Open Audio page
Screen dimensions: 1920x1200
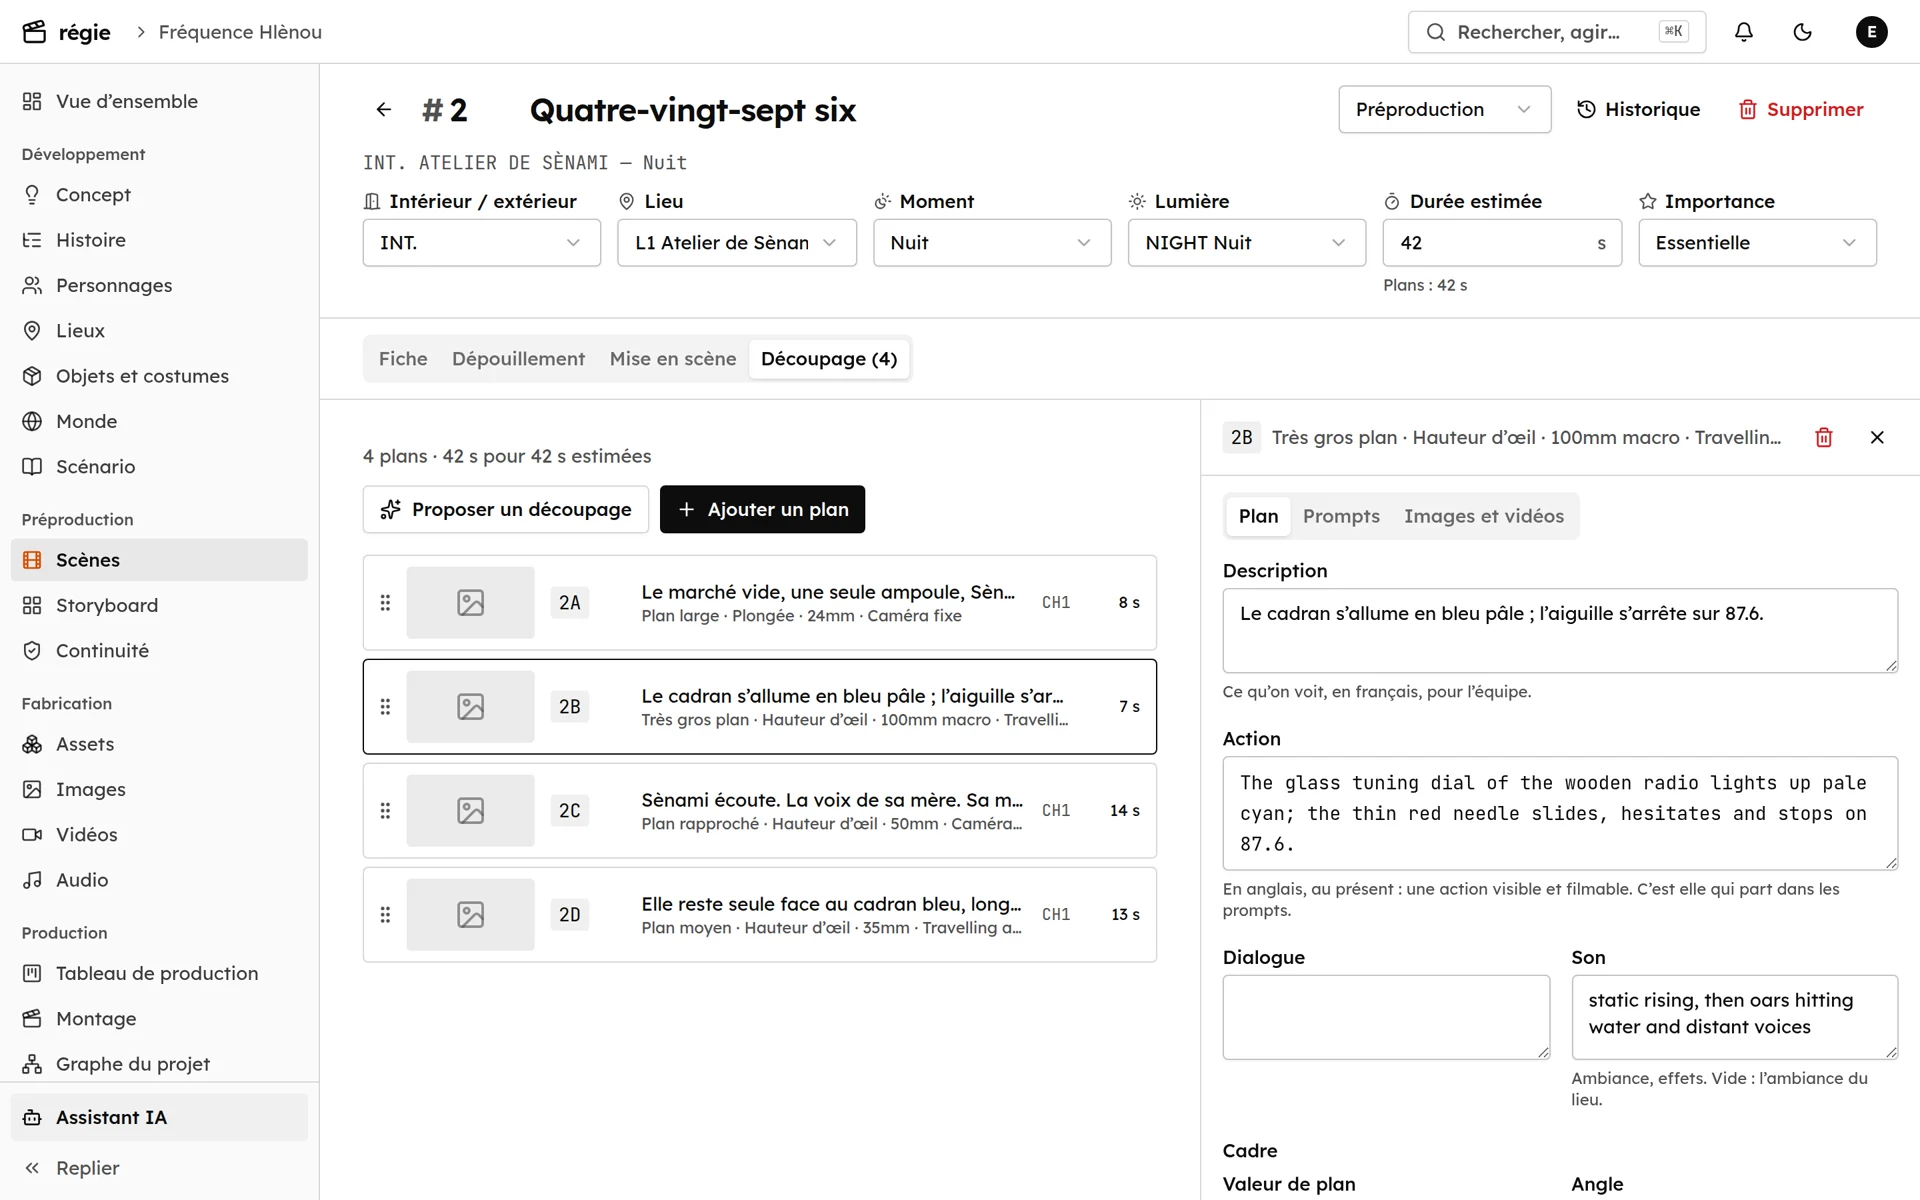pyautogui.click(x=159, y=880)
